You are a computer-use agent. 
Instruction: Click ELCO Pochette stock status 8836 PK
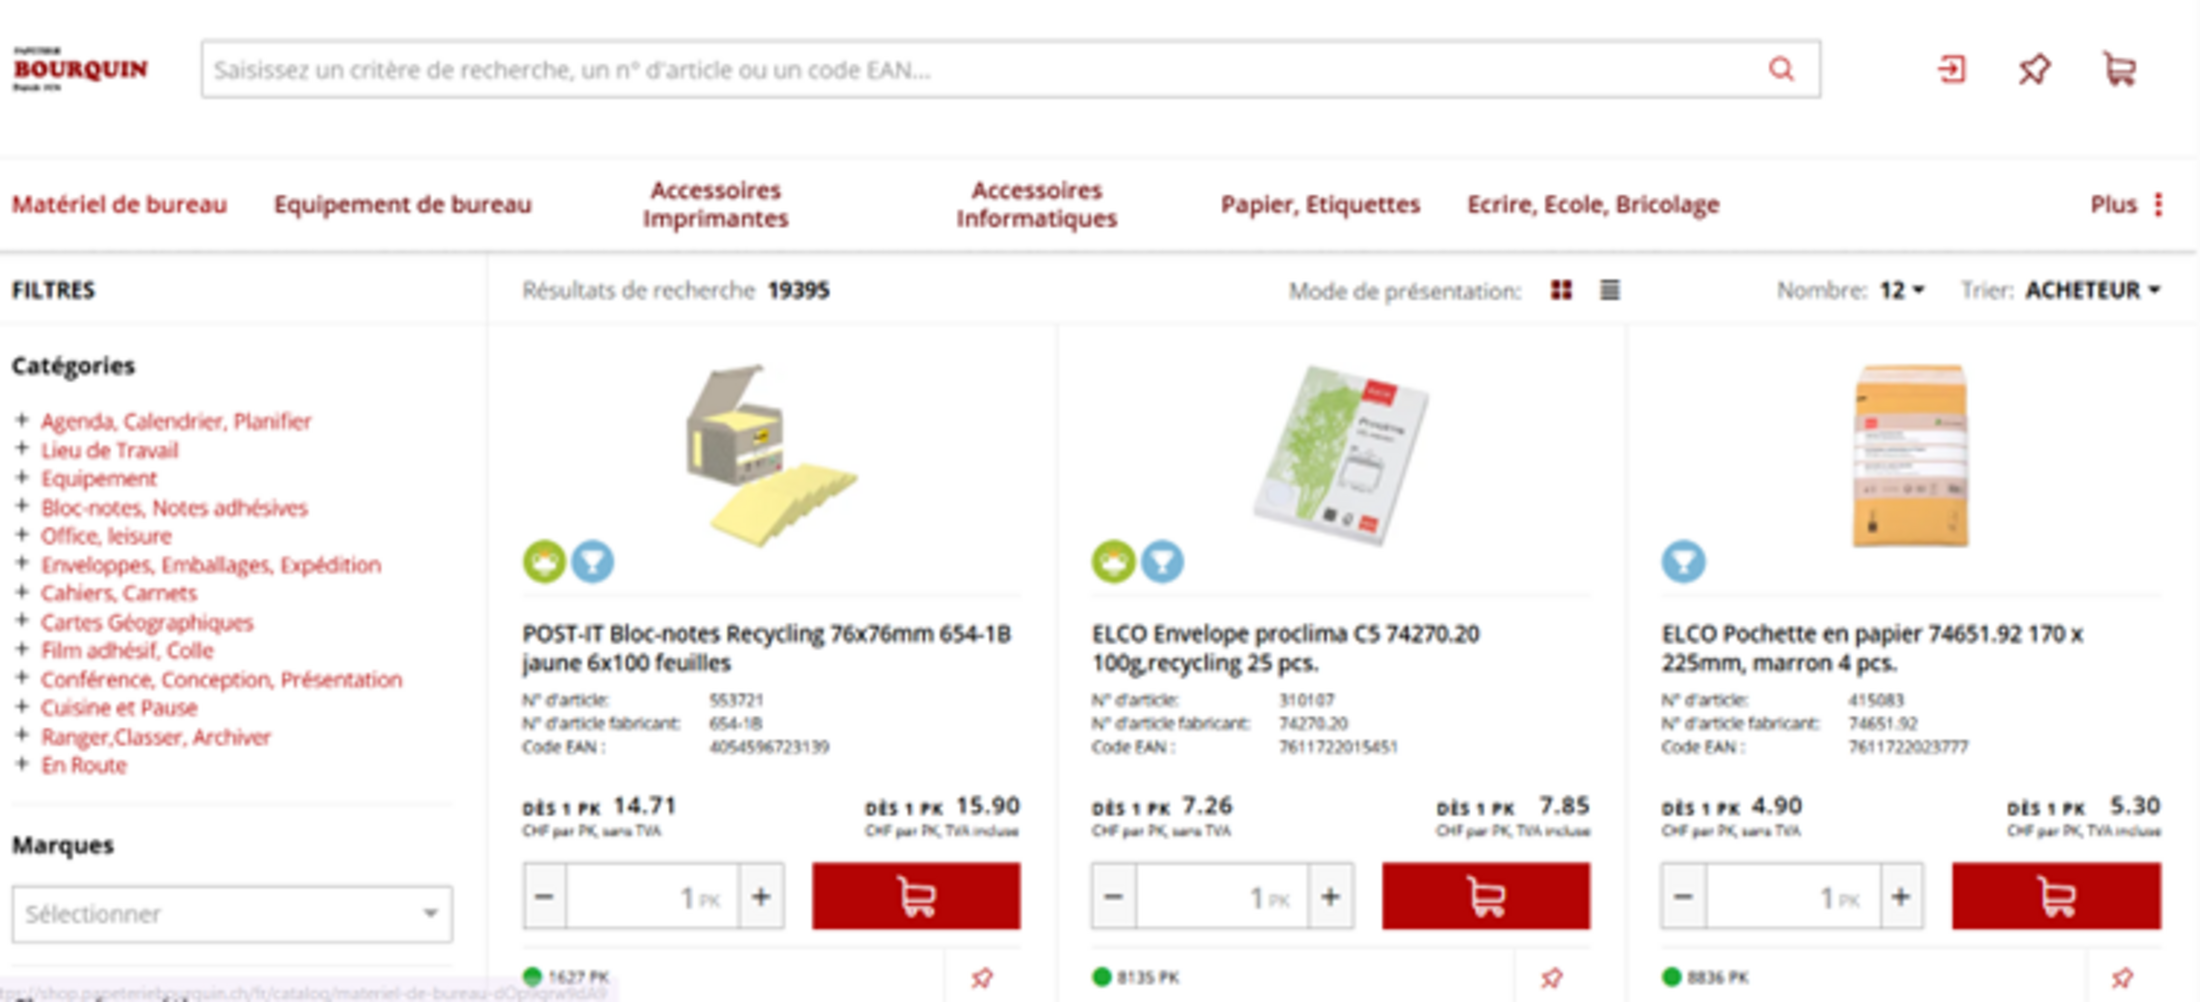[1706, 977]
